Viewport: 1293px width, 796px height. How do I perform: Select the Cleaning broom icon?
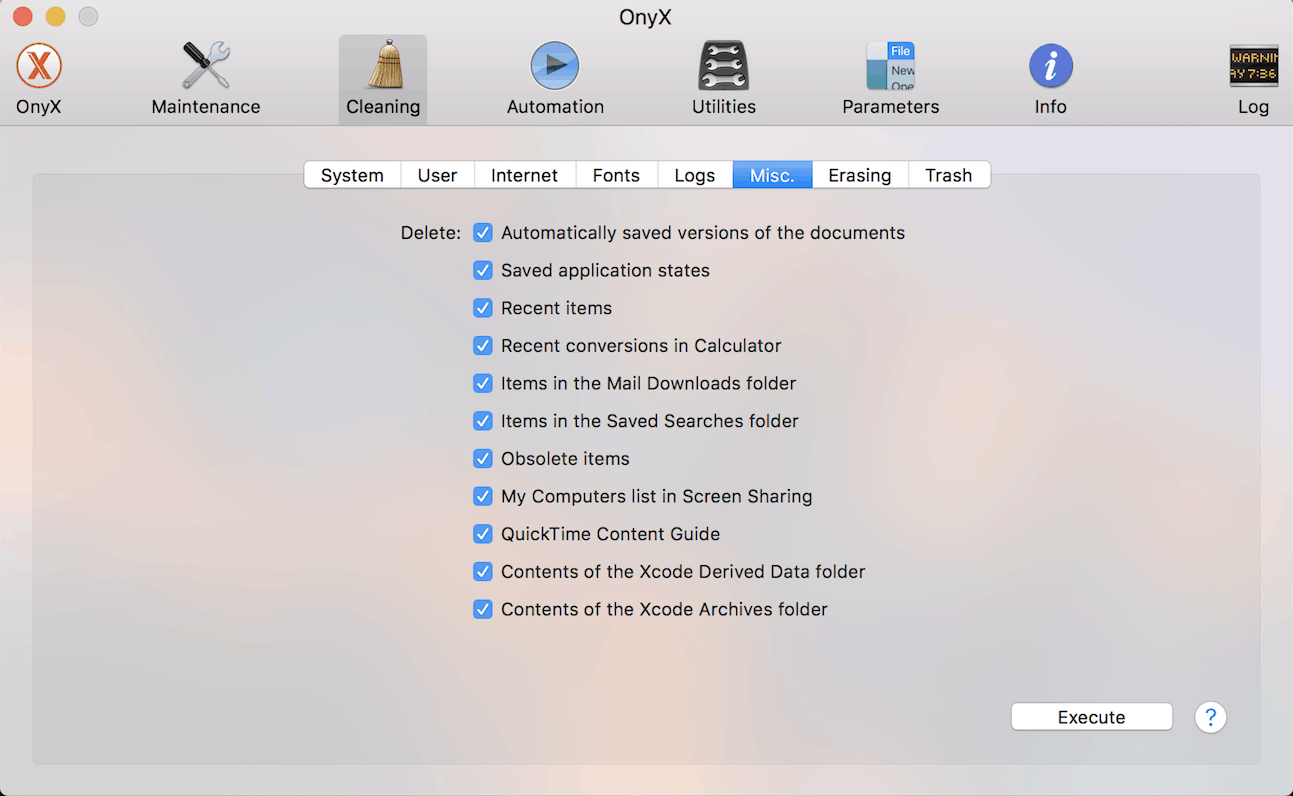(383, 67)
